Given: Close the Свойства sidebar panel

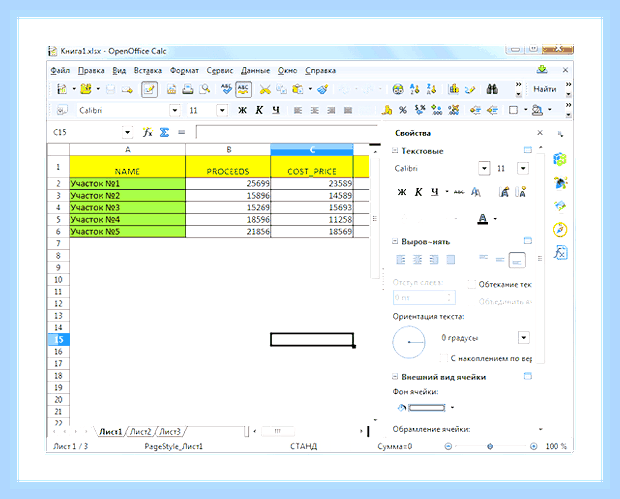Looking at the screenshot, I should (x=540, y=133).
